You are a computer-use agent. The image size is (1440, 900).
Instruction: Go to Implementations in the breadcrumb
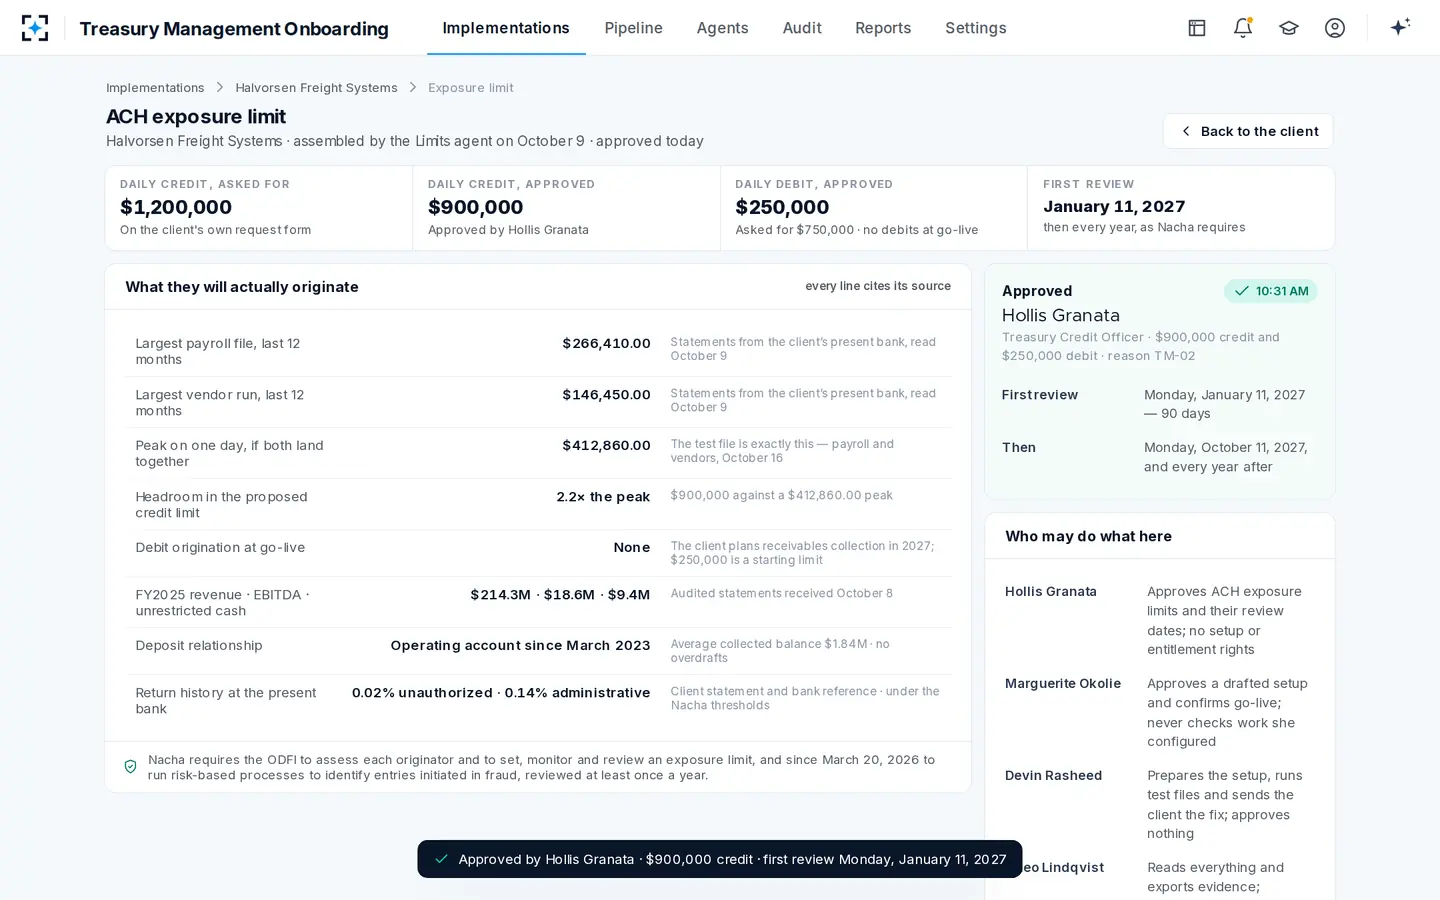(155, 88)
